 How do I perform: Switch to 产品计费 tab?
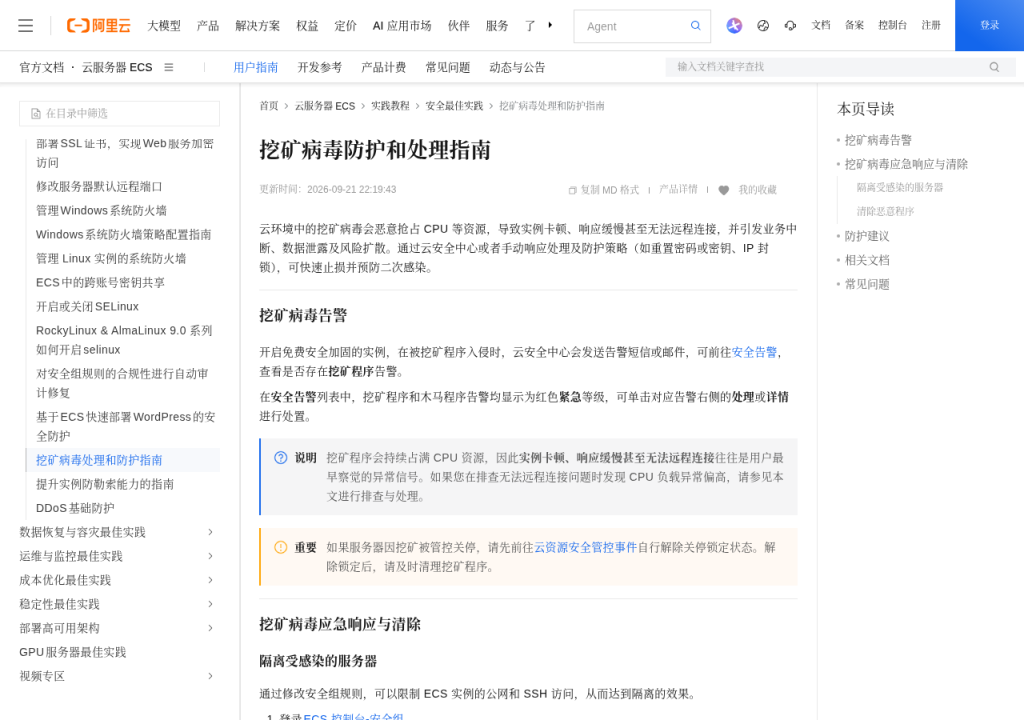point(383,67)
